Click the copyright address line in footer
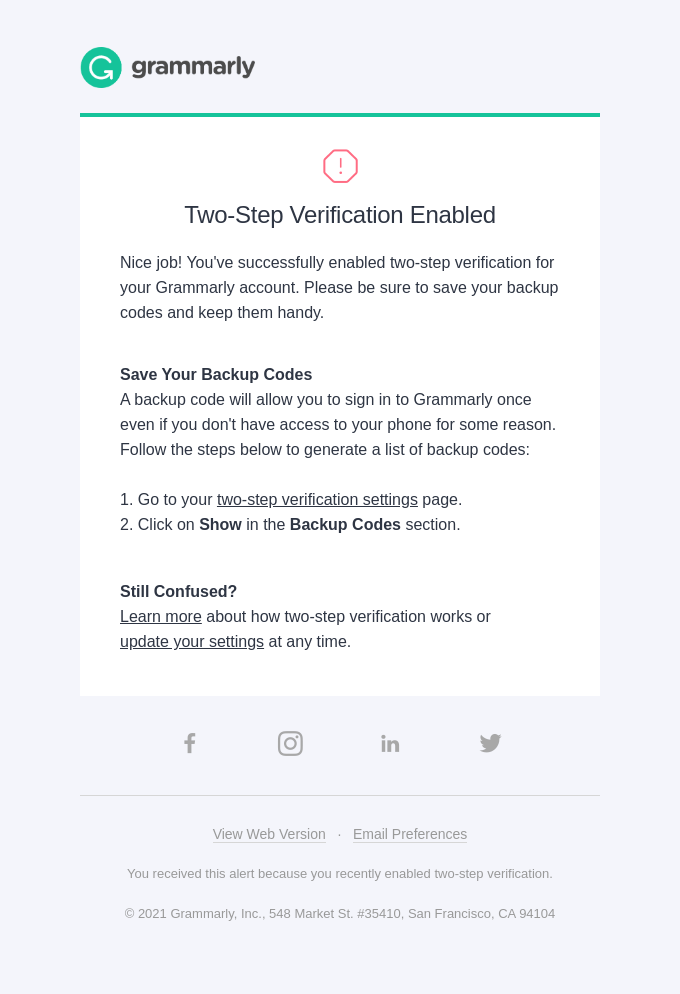The height and width of the screenshot is (994, 680). point(340,913)
